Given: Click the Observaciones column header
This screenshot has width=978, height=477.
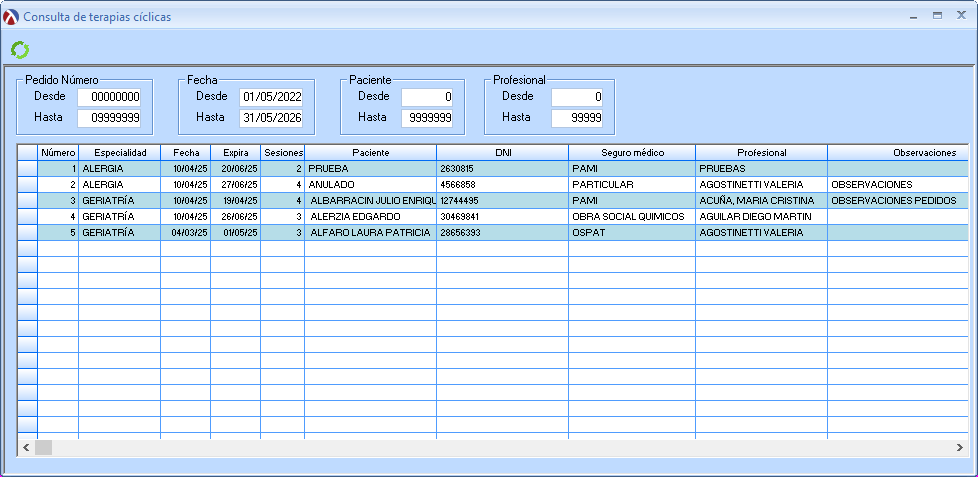Looking at the screenshot, I should click(898, 153).
